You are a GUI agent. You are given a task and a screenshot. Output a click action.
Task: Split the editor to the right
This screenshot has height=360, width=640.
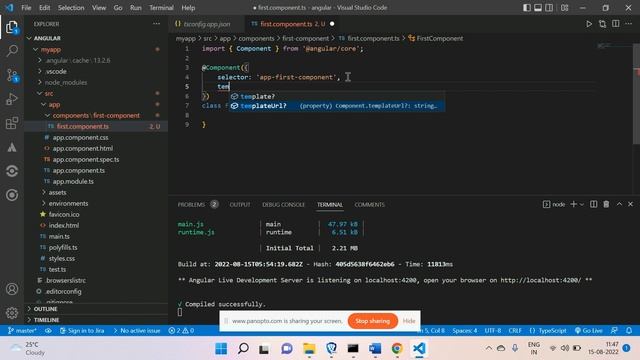(x=616, y=24)
